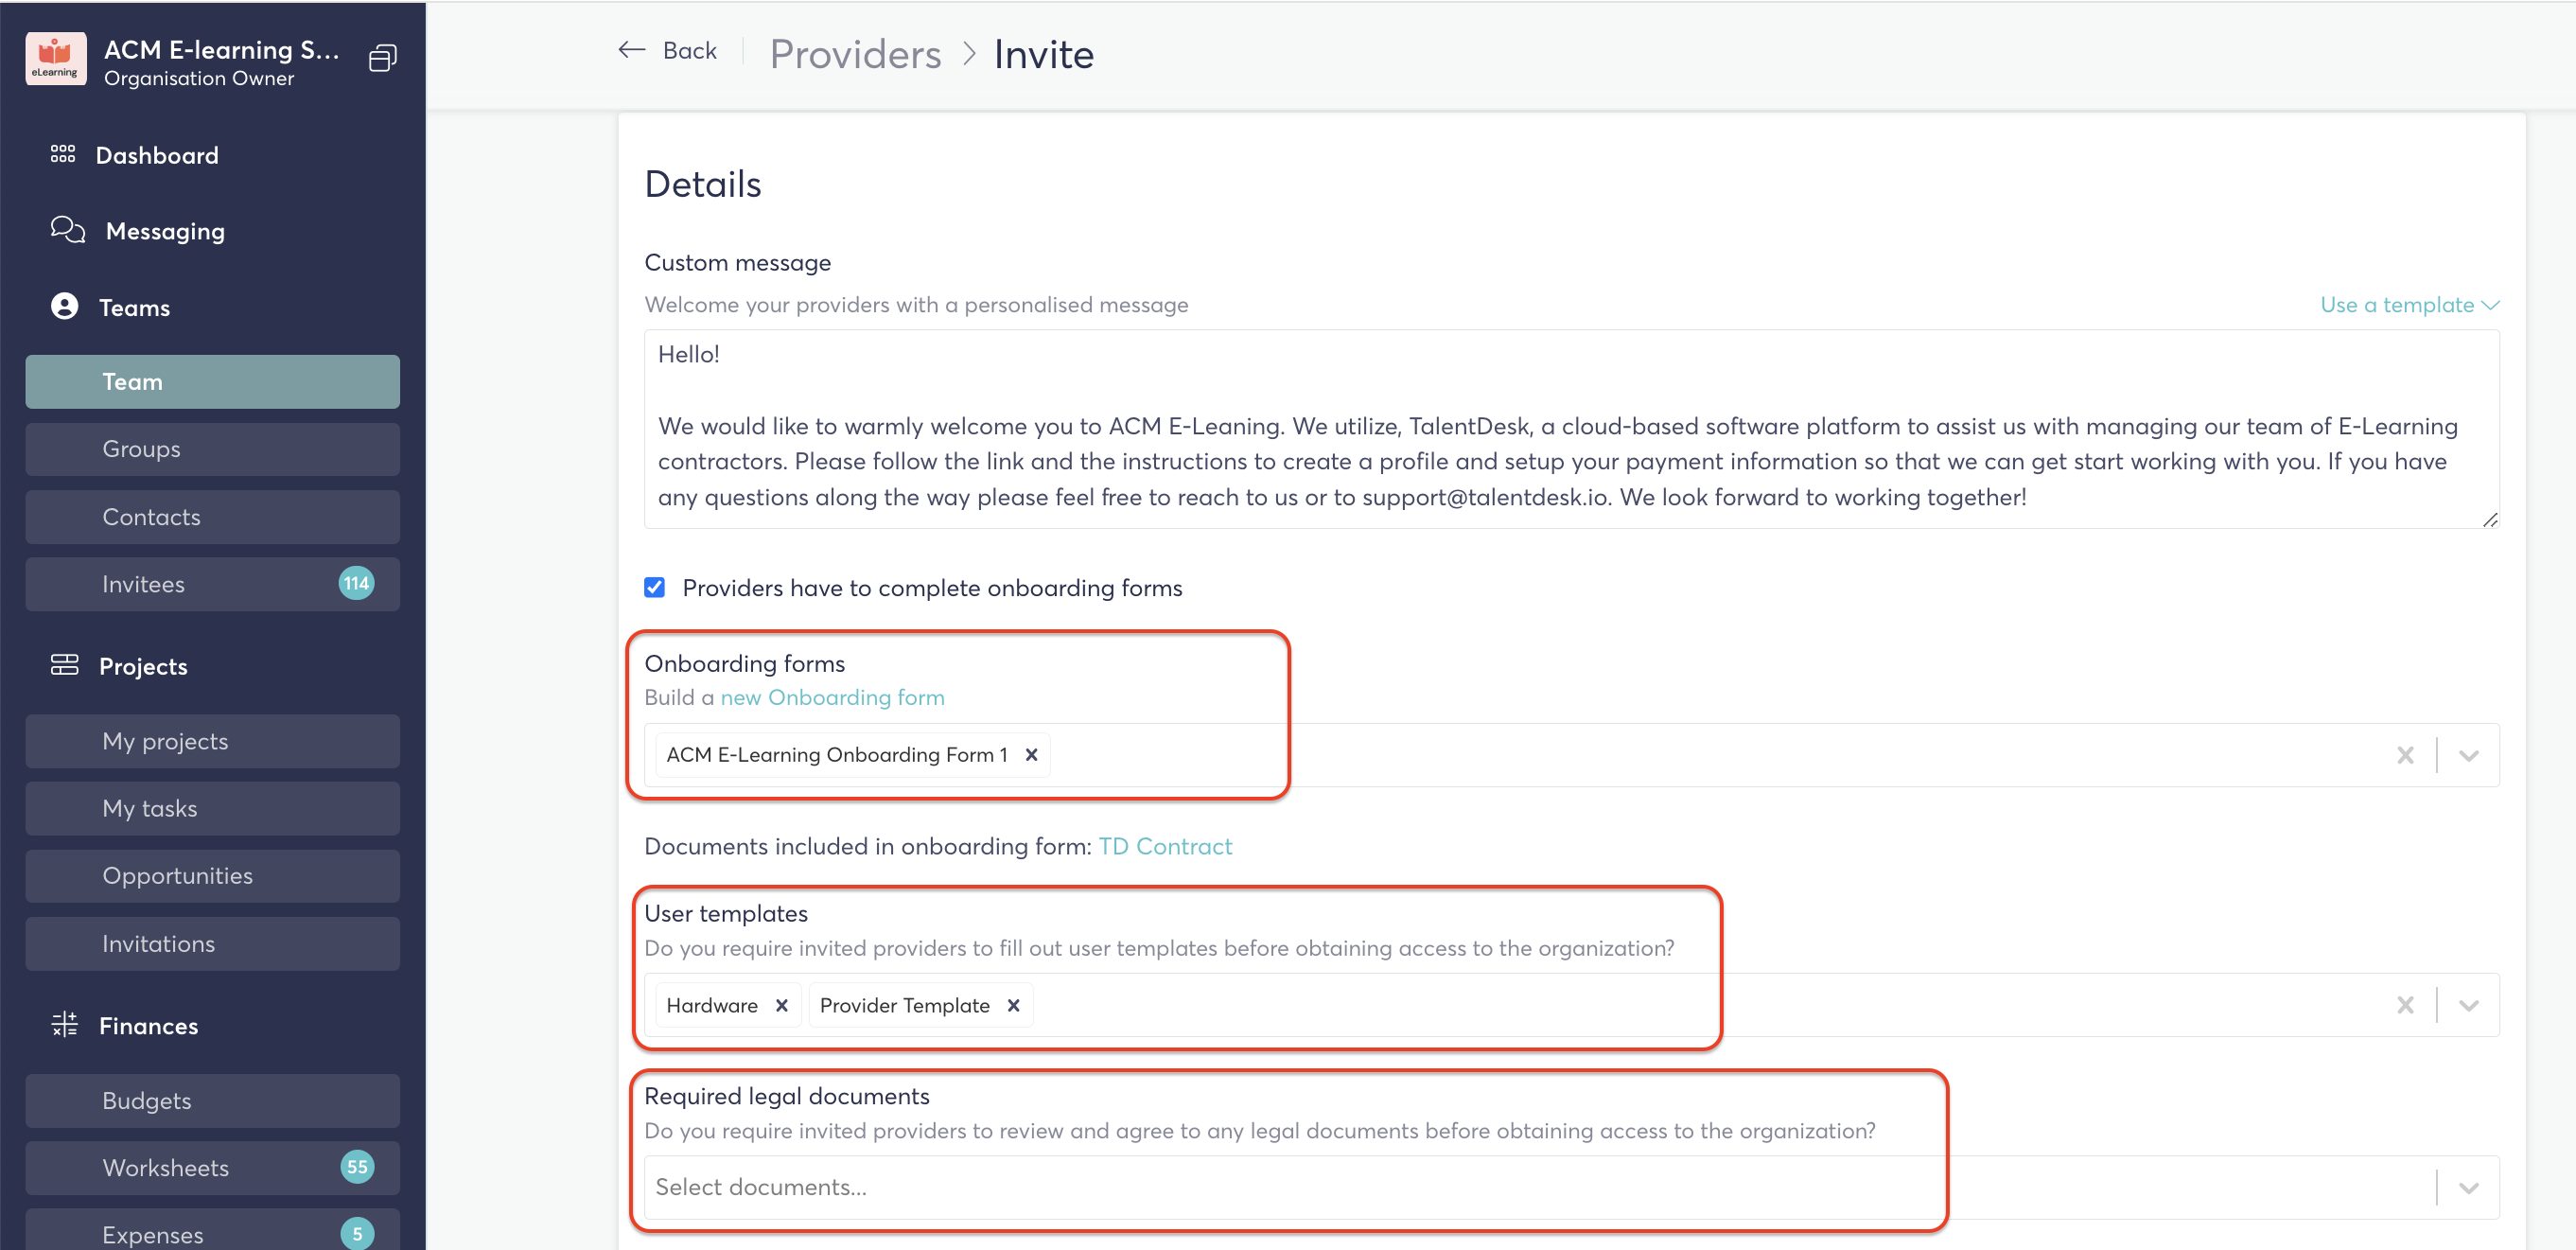Image resolution: width=2576 pixels, height=1250 pixels.
Task: Expand the Required legal documents dropdown arrow
Action: 2468,1188
